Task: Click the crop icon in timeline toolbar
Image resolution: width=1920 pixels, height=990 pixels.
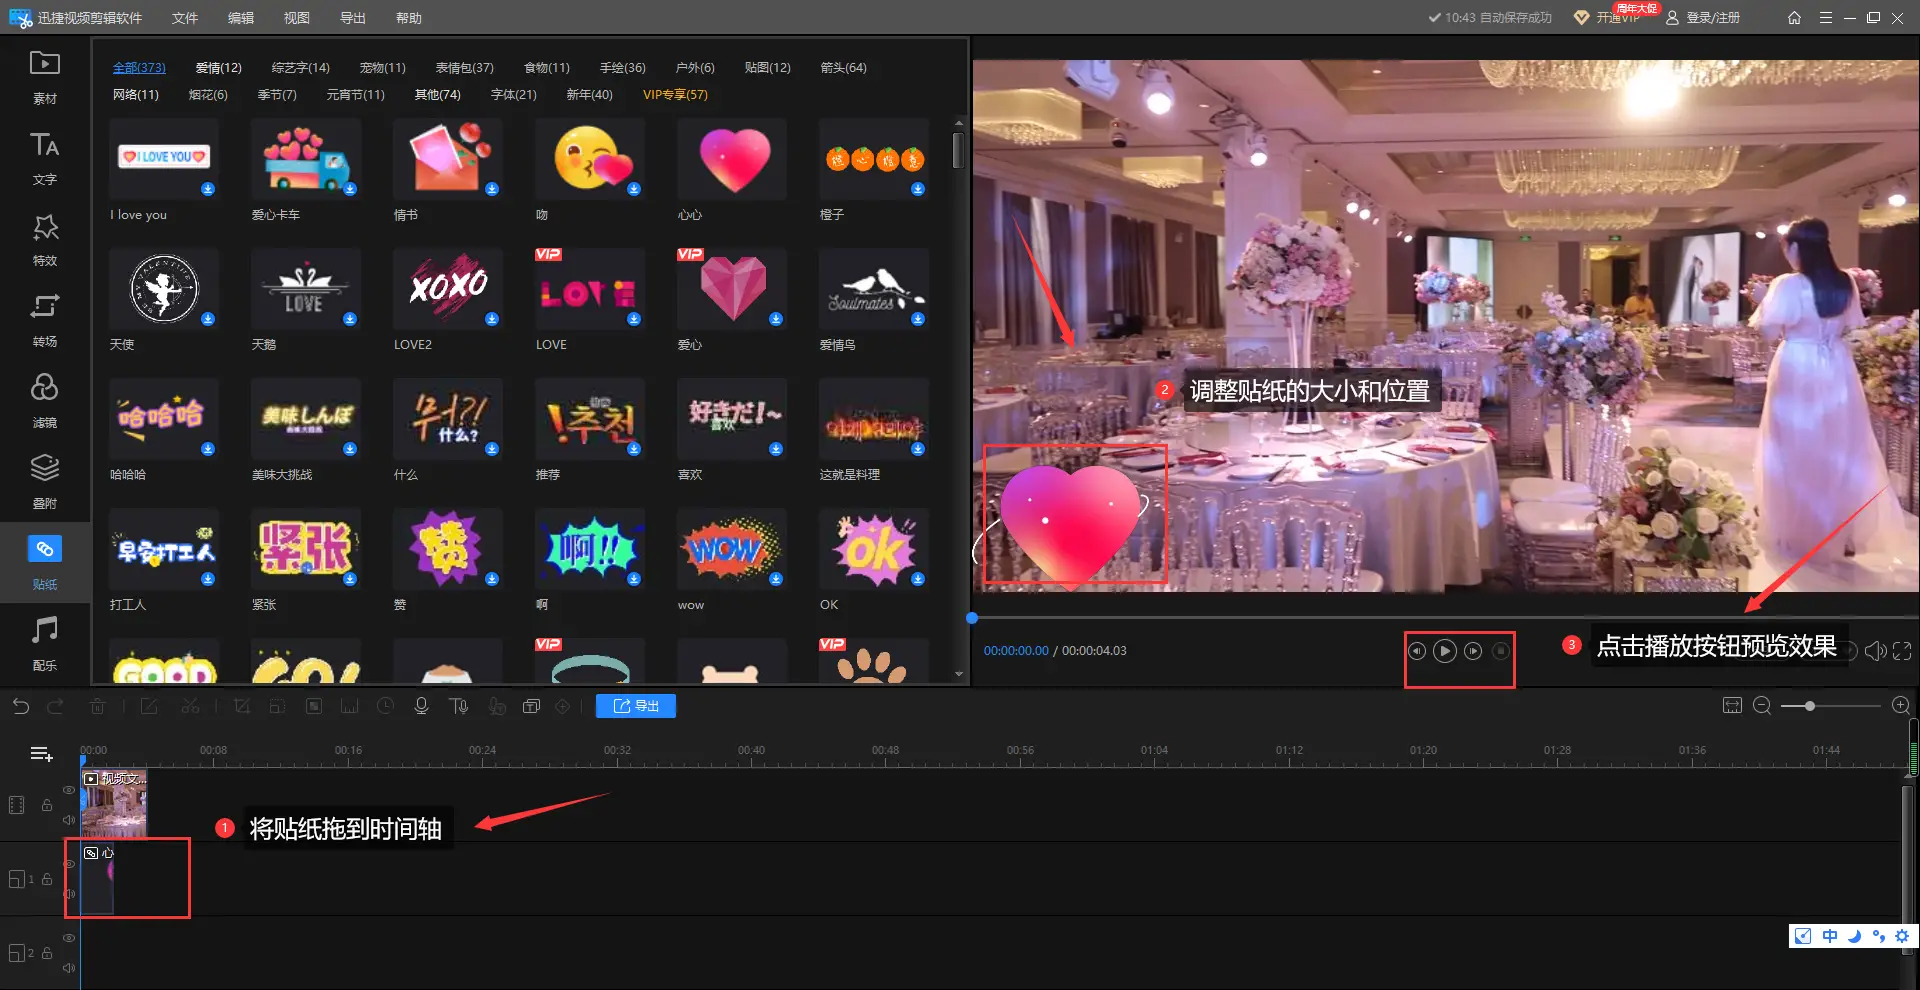Action: tap(241, 706)
